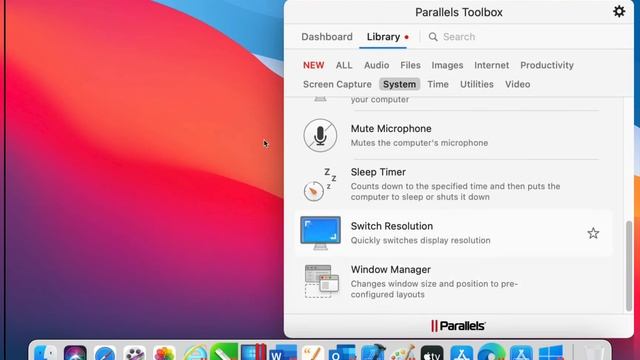The height and width of the screenshot is (360, 640).
Task: Click the Switch Resolution title text
Action: point(392,226)
